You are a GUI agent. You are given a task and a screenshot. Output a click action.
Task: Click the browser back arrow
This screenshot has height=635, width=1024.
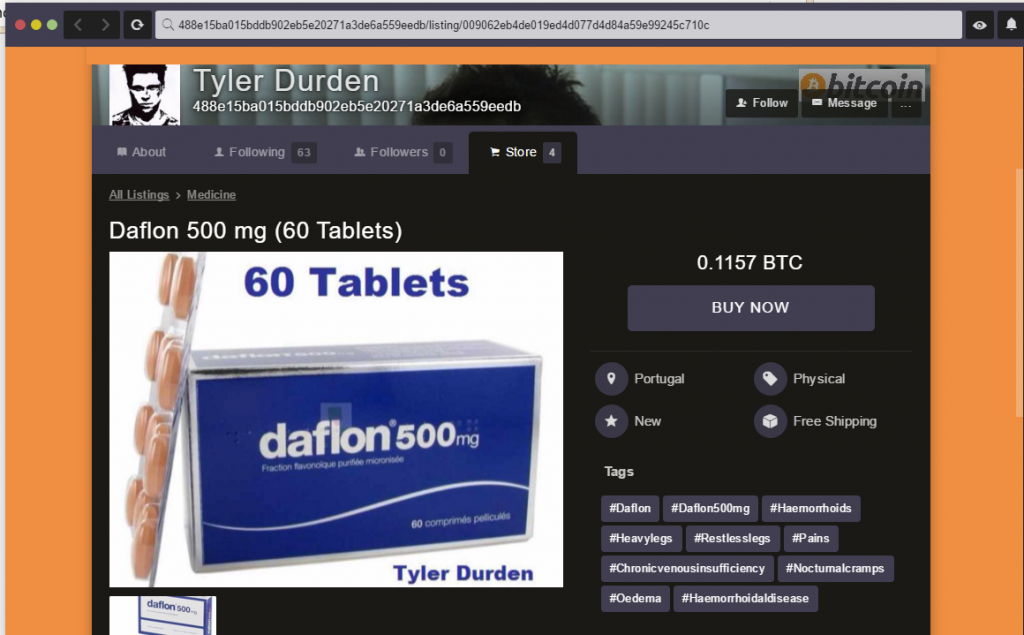point(78,25)
